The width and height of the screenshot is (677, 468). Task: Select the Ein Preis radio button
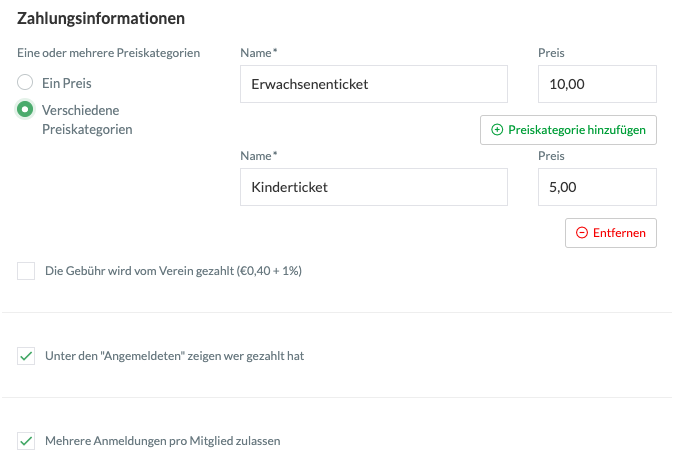click(x=25, y=82)
